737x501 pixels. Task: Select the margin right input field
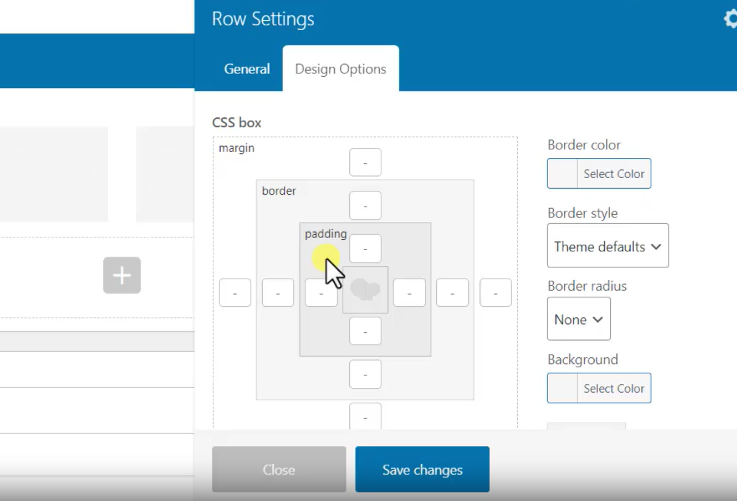pos(495,293)
